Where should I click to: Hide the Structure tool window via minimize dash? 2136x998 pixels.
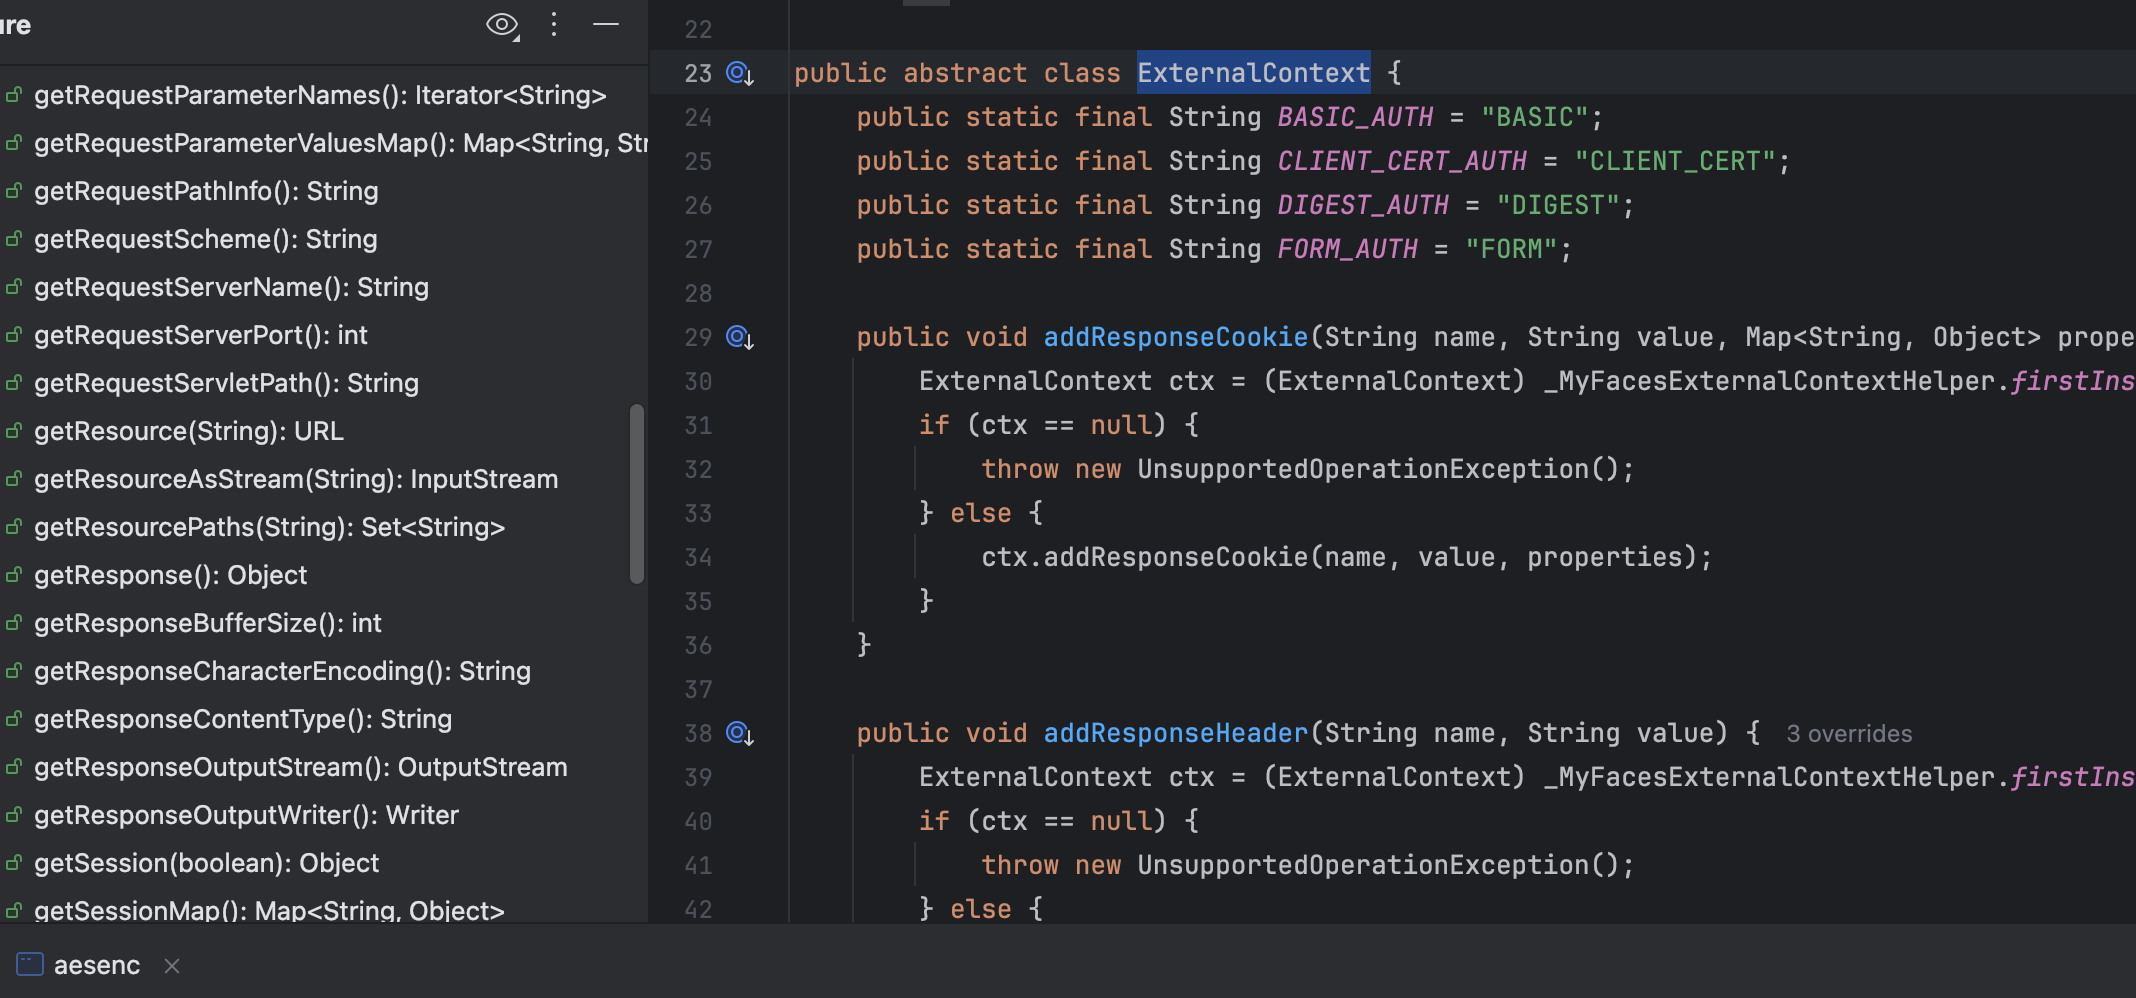click(x=606, y=25)
